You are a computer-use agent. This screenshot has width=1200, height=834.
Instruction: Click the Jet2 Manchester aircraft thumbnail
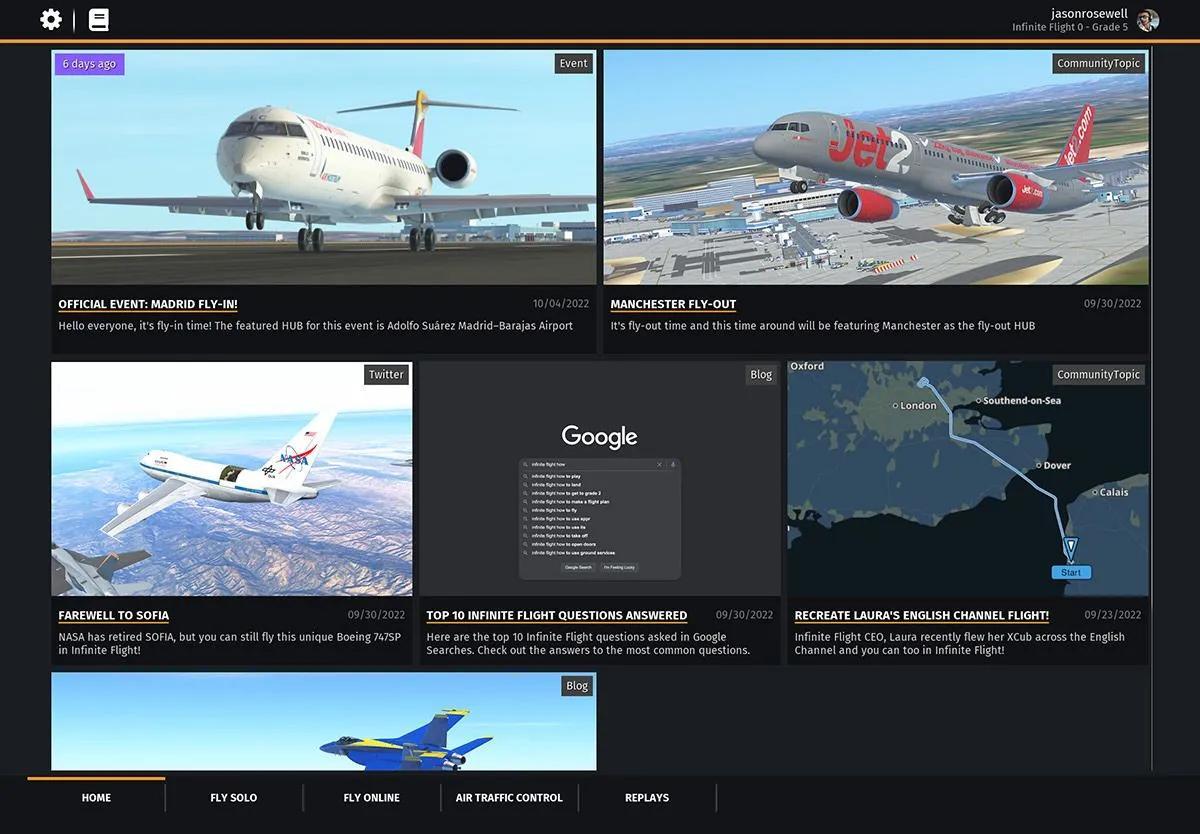[876, 168]
